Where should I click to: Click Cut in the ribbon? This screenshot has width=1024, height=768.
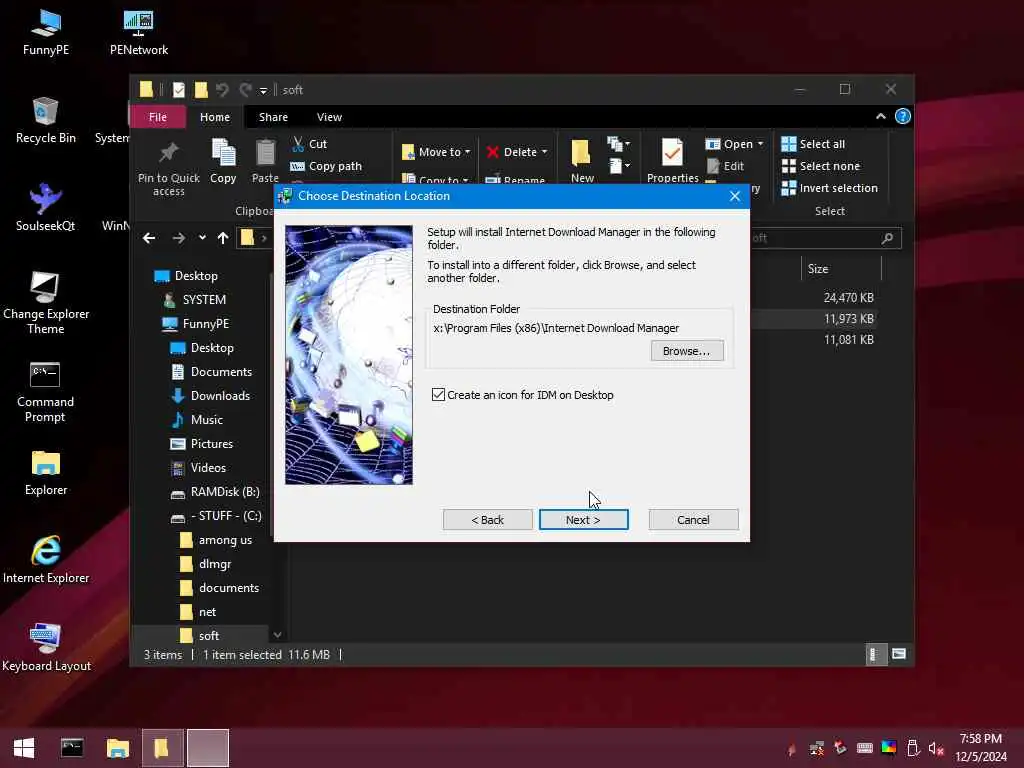[x=310, y=144]
